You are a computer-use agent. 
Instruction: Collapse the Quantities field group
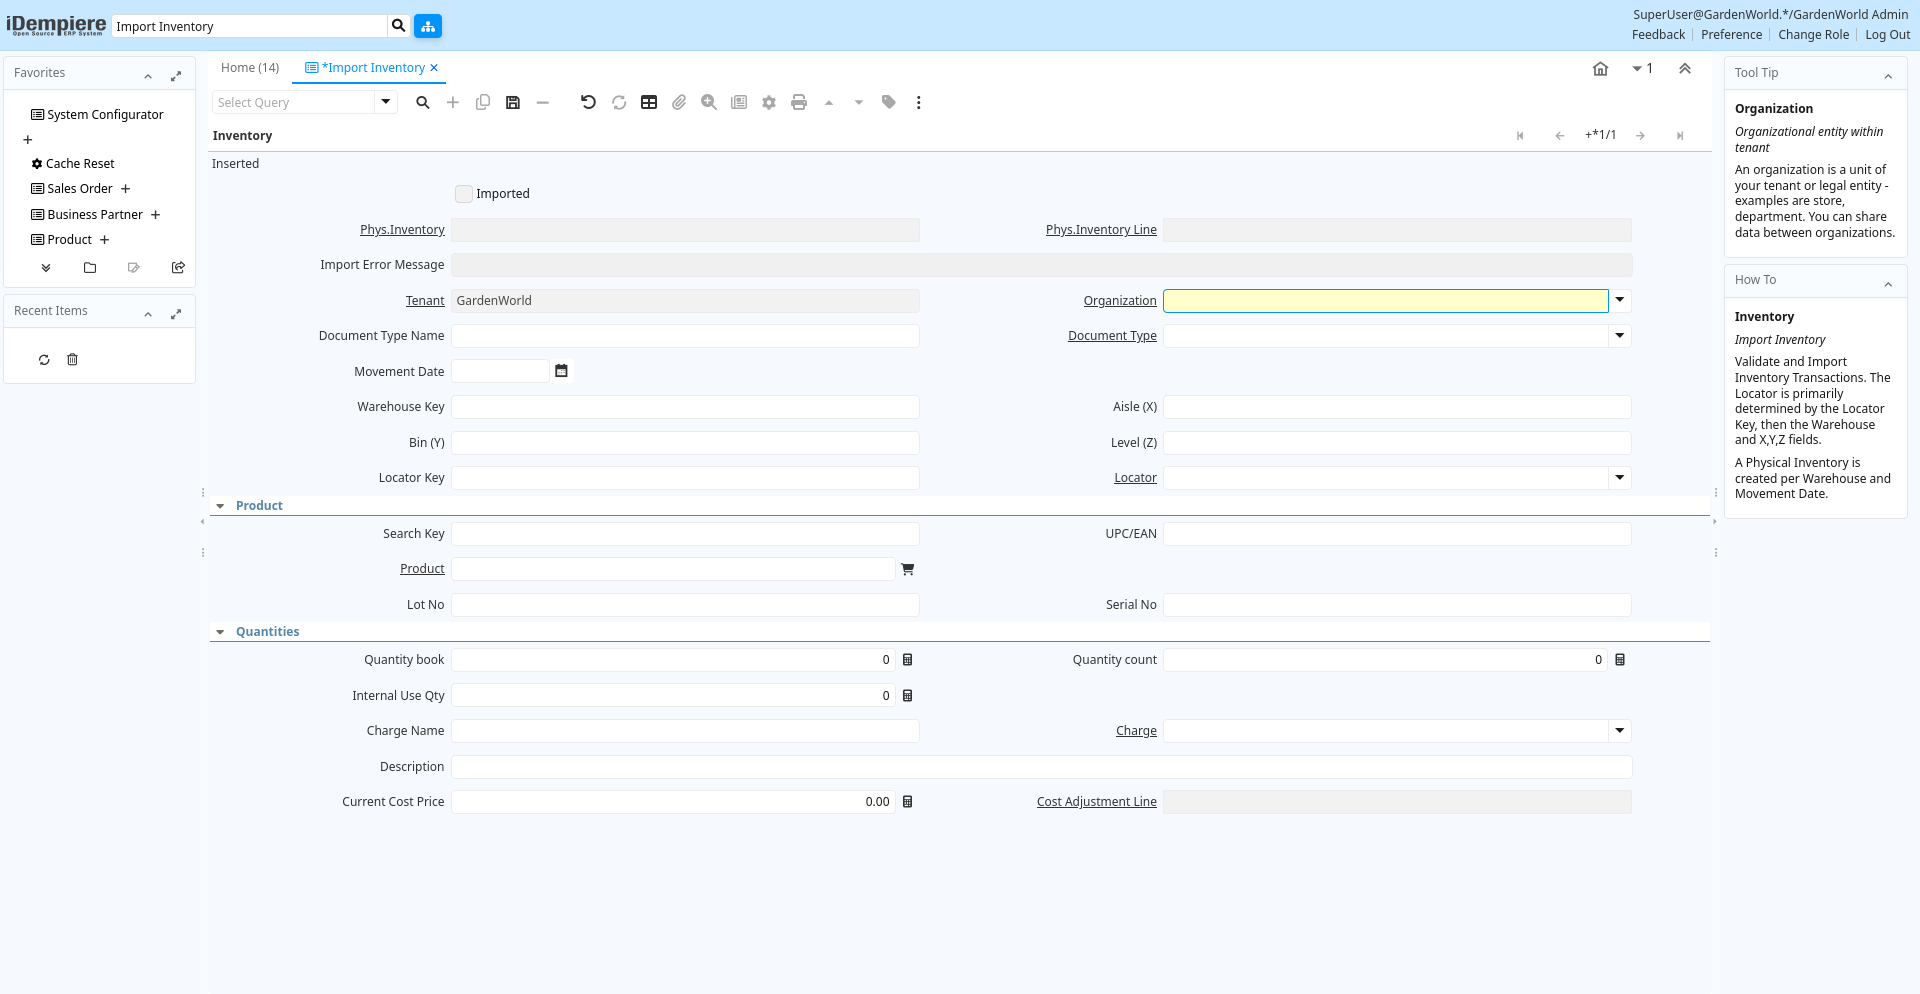point(221,632)
